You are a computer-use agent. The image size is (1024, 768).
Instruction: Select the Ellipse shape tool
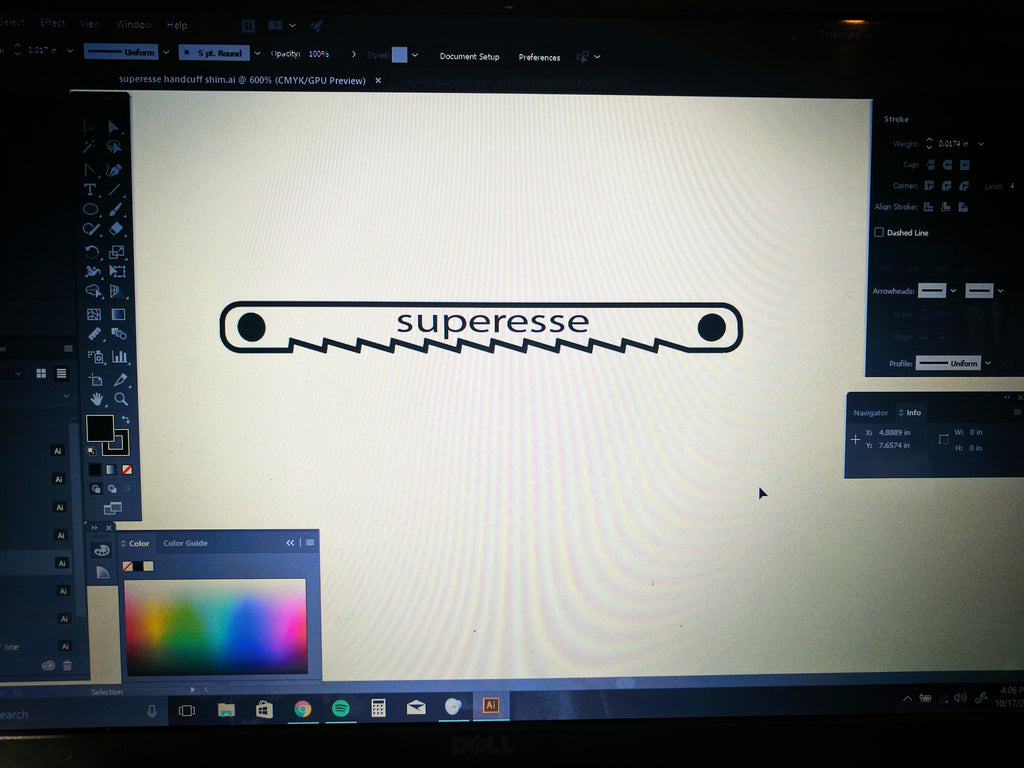coord(90,209)
